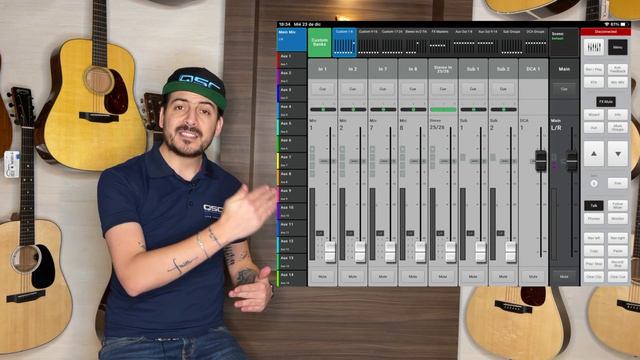This screenshot has width=640, height=360.
Task: Open the DCA Groups bank
Action: point(535,43)
